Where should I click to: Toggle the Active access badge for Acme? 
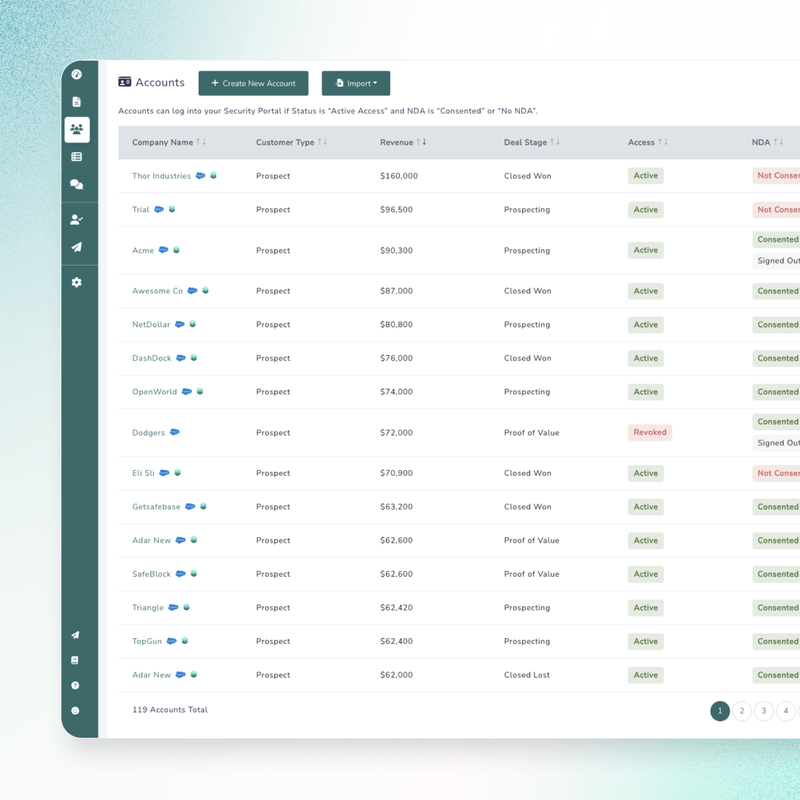point(645,250)
